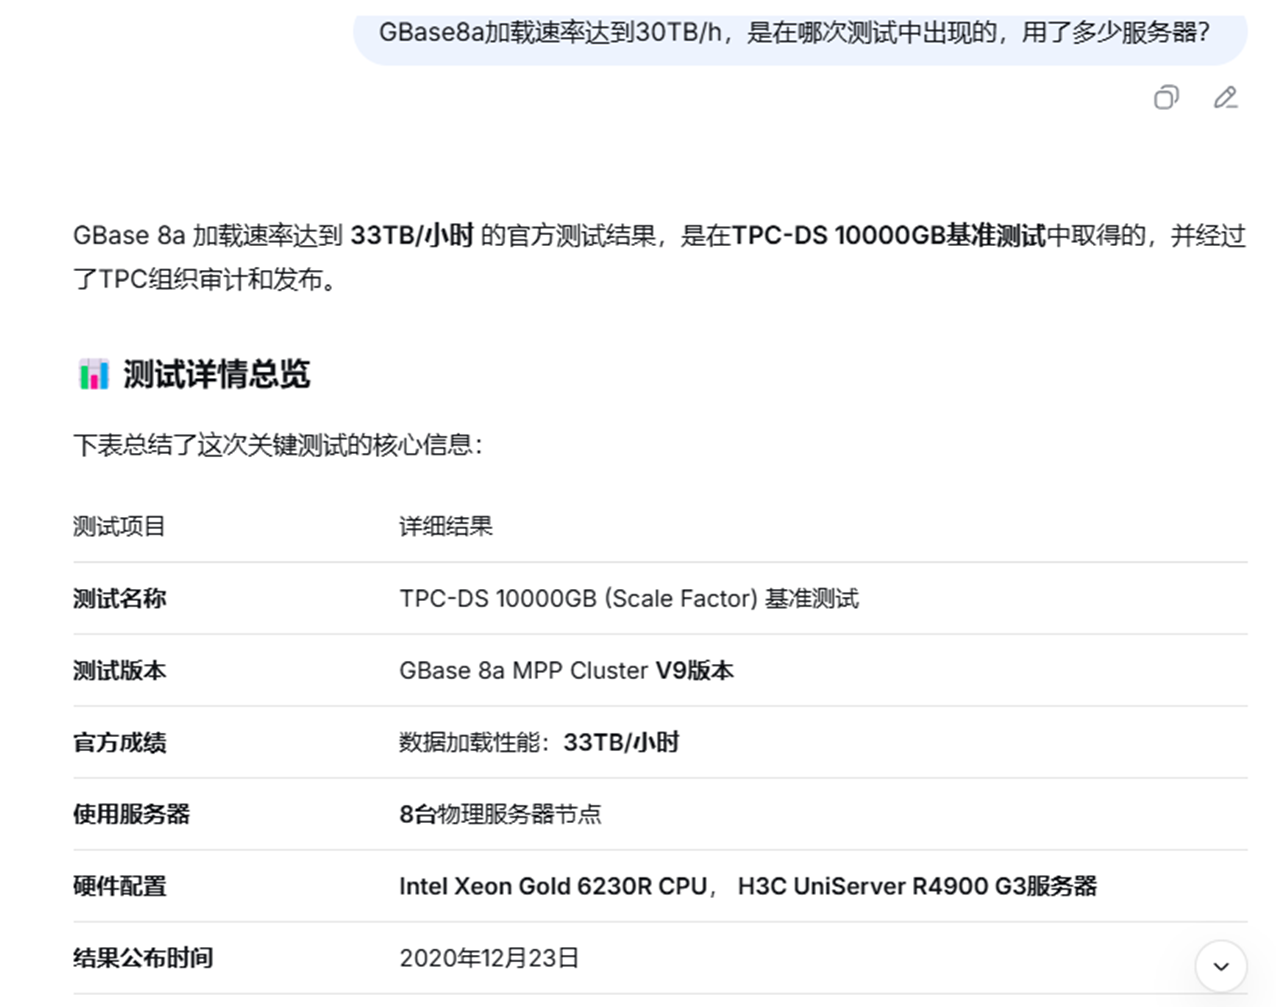
Task: Click the row label 官方成绩
Action: [119, 743]
